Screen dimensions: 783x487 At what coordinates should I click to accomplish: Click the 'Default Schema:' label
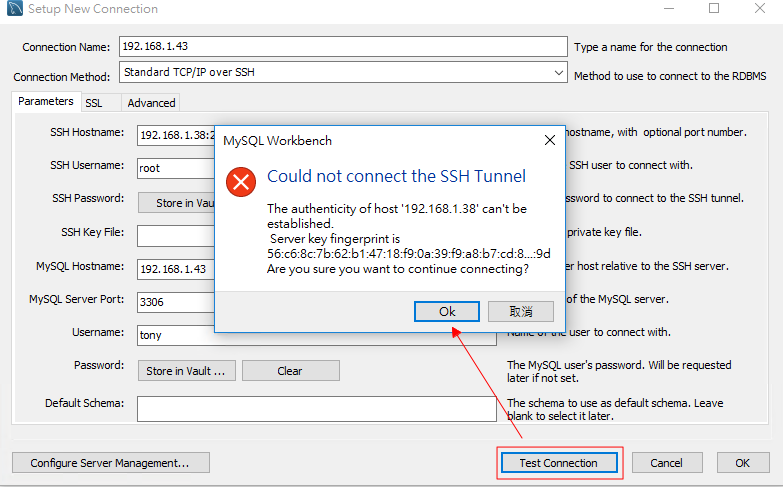[84, 403]
